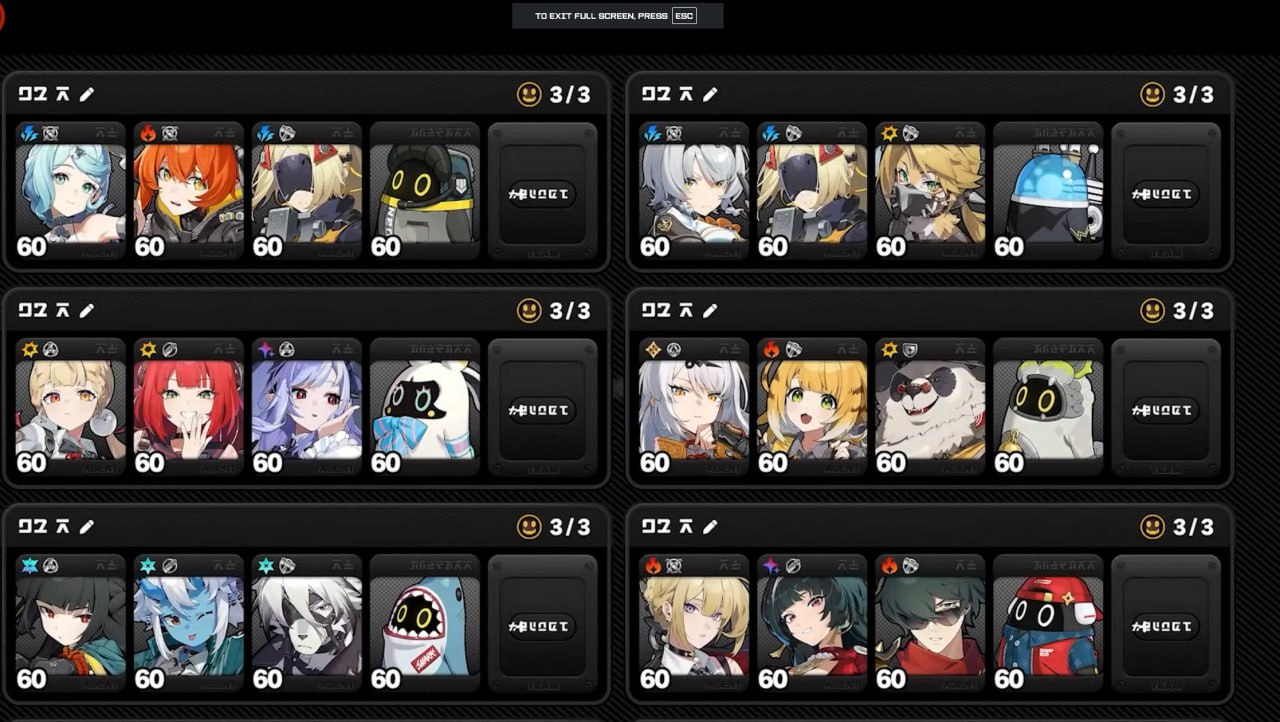Click team button beside the sheep Bangboo
This screenshot has width=1280, height=722.
[1165, 409]
